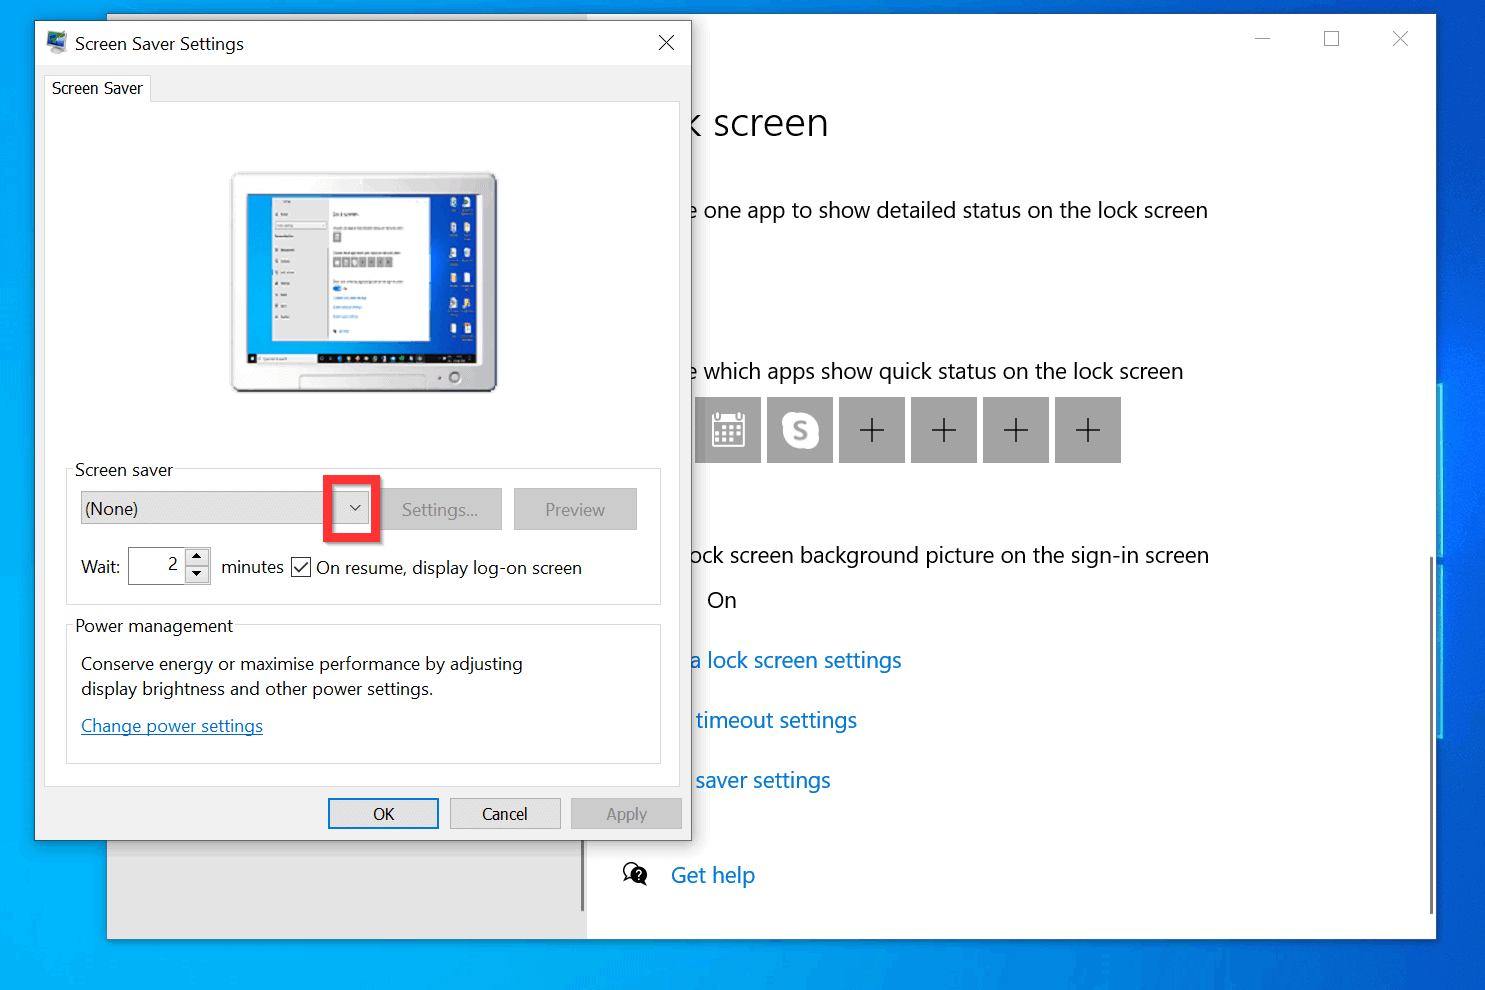Image resolution: width=1485 pixels, height=990 pixels.
Task: Select the Calendar quick status app icon
Action: click(727, 430)
